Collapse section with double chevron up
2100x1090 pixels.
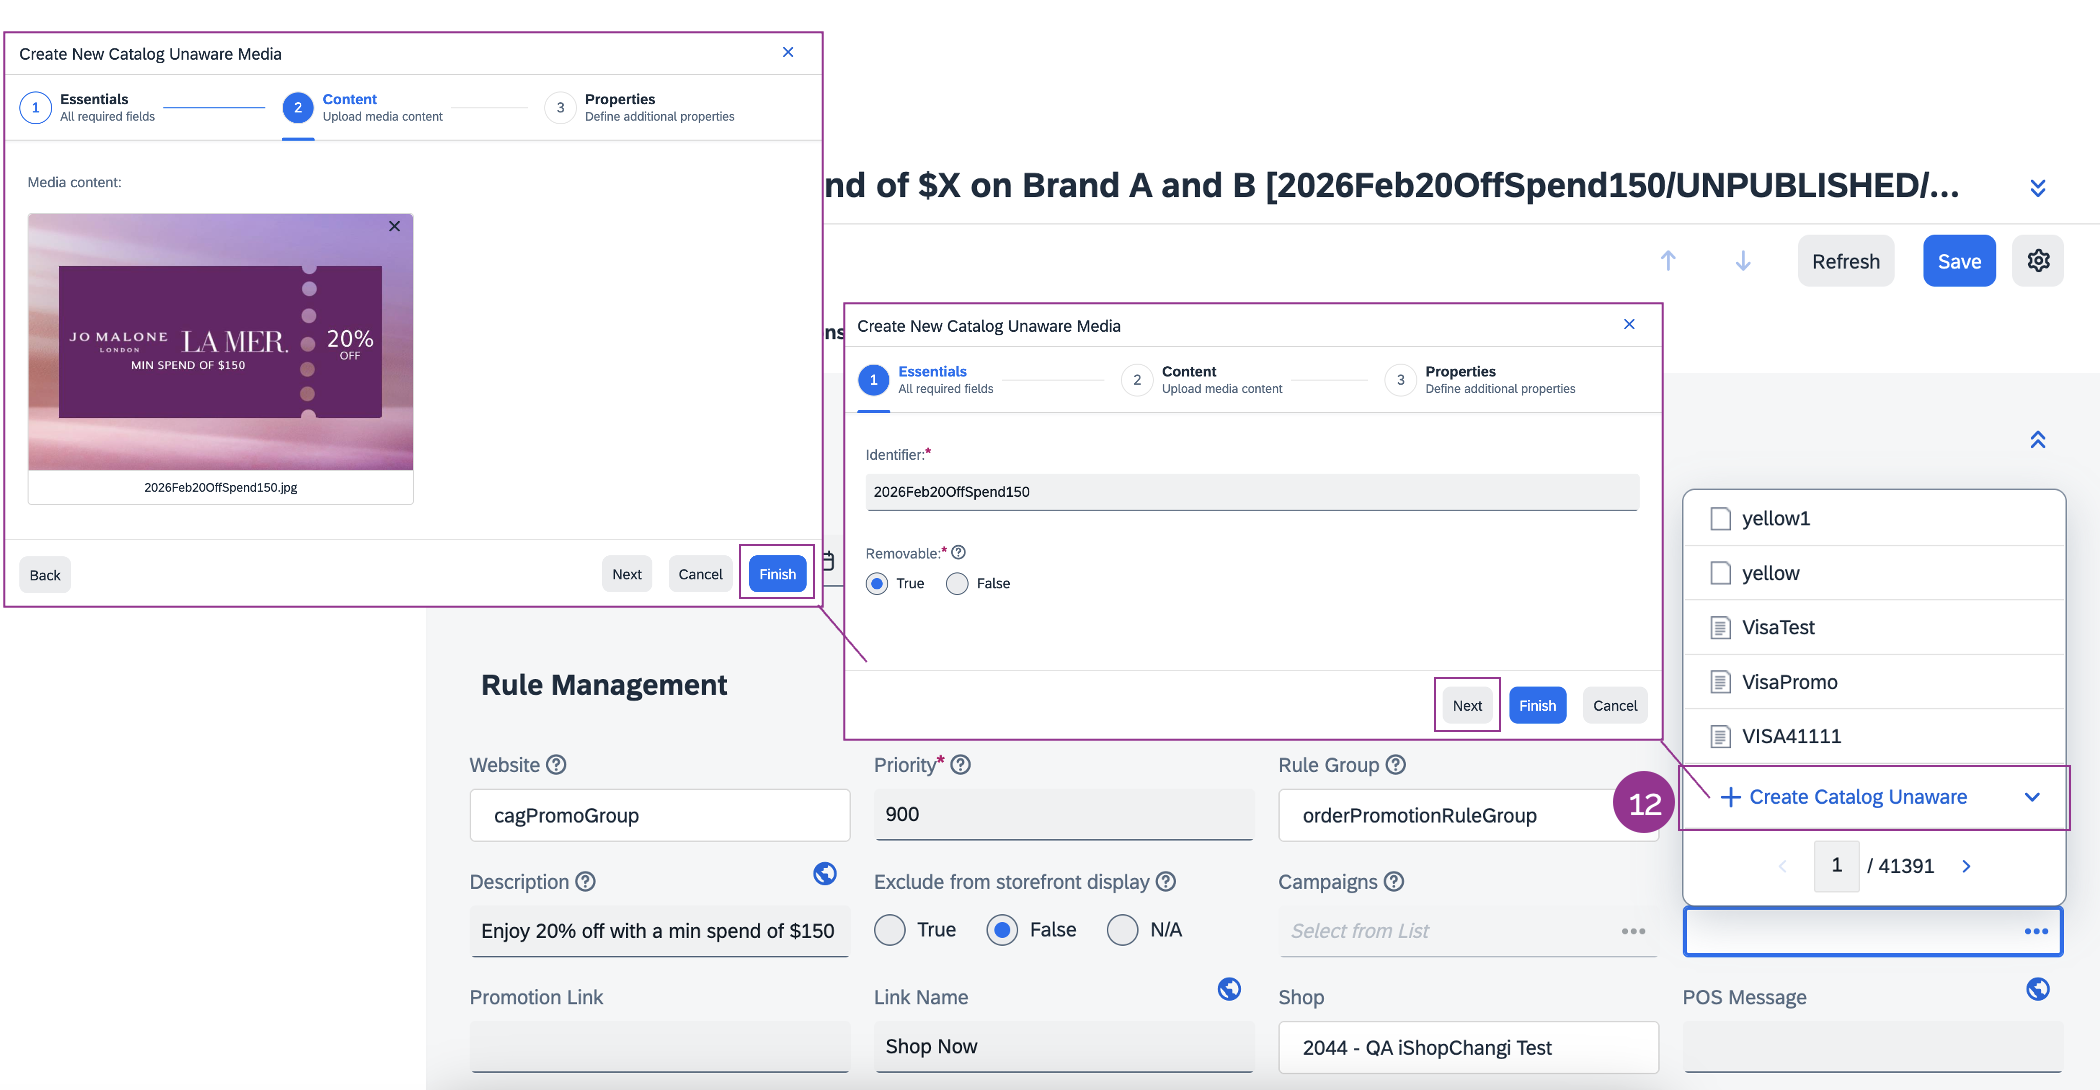[2038, 440]
